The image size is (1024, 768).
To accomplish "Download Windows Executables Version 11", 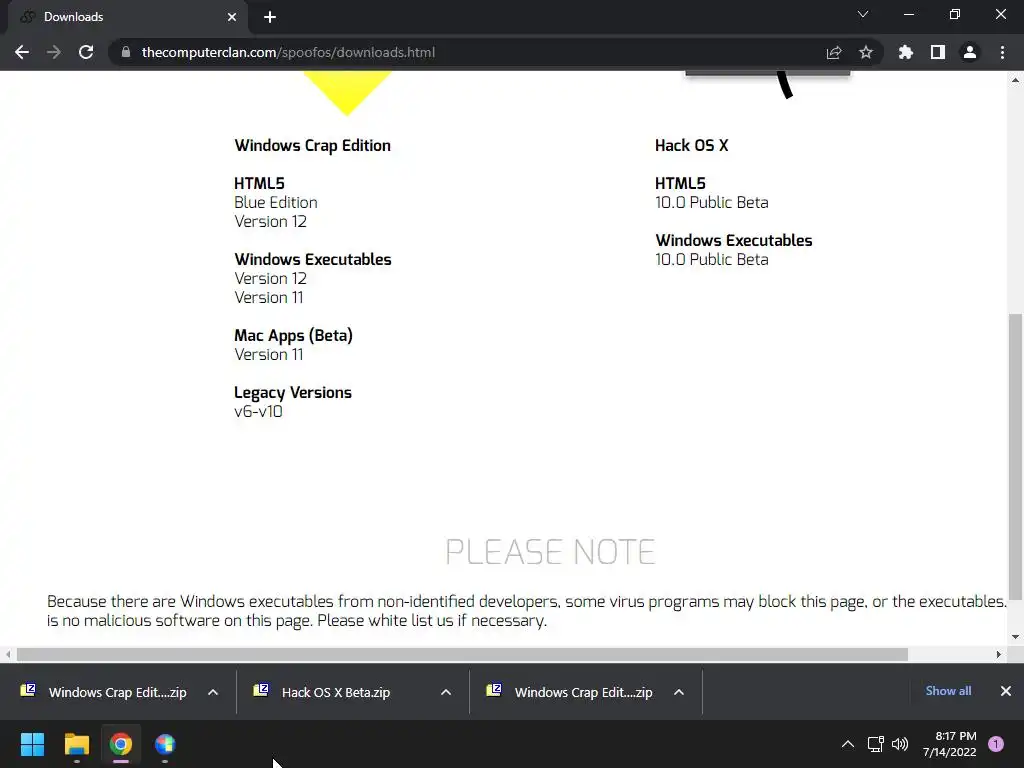I will (268, 297).
